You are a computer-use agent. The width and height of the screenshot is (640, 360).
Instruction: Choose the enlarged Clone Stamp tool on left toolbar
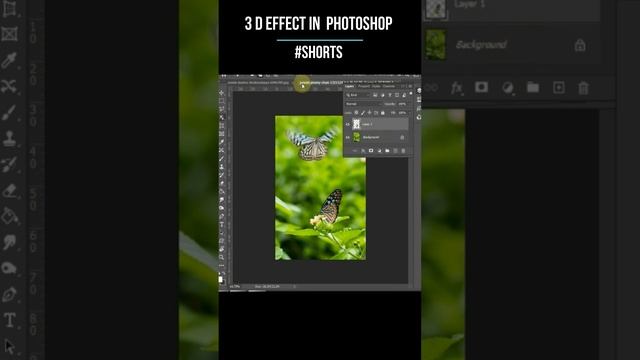click(x=9, y=138)
